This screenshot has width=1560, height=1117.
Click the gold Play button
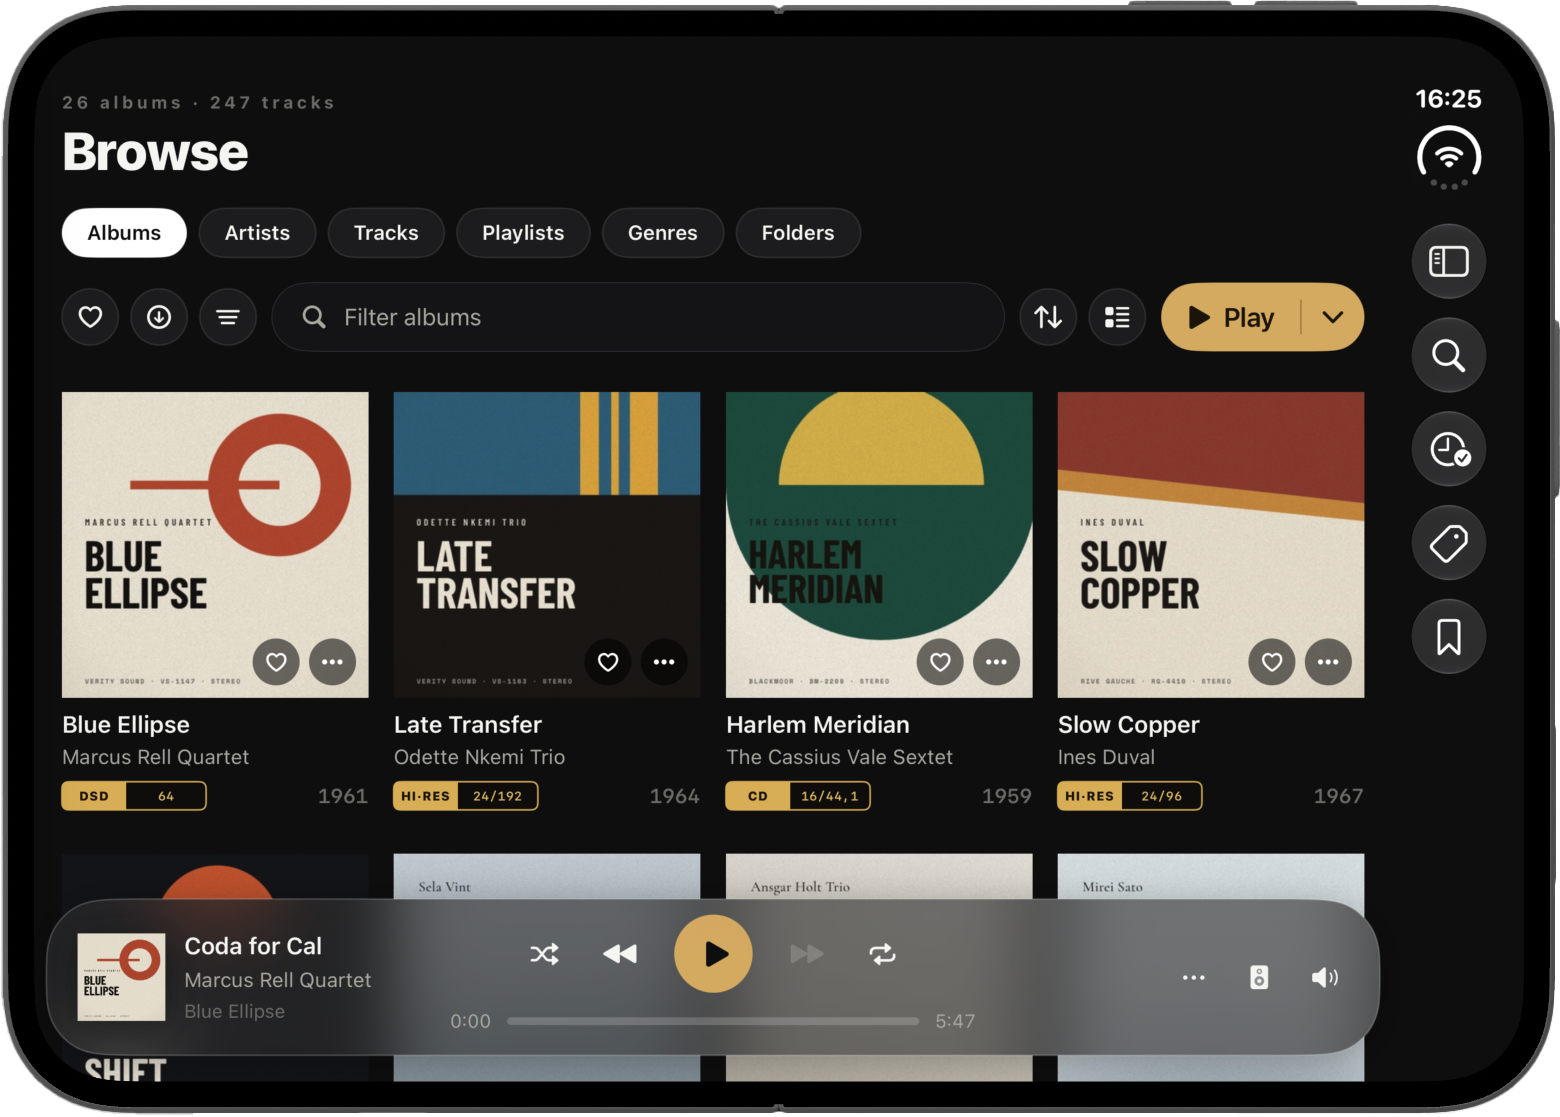[1231, 317]
